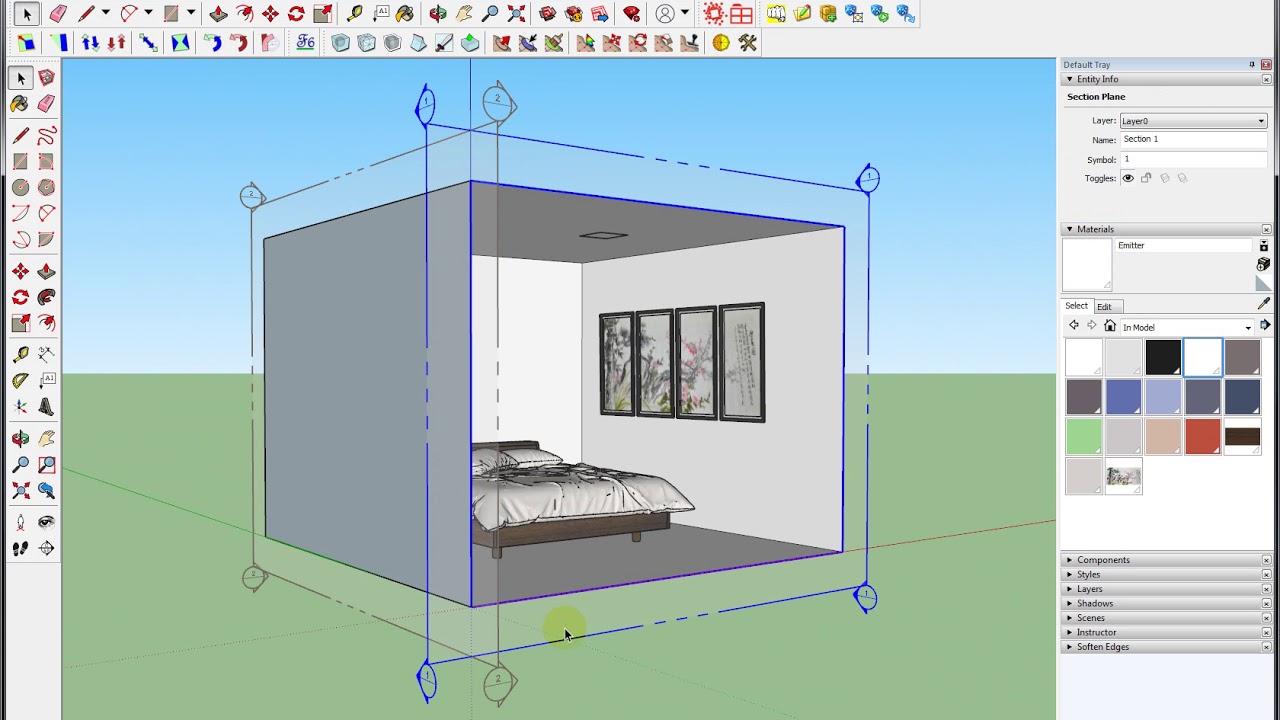Pick the black material swatch
This screenshot has width=1280, height=720.
[1163, 357]
